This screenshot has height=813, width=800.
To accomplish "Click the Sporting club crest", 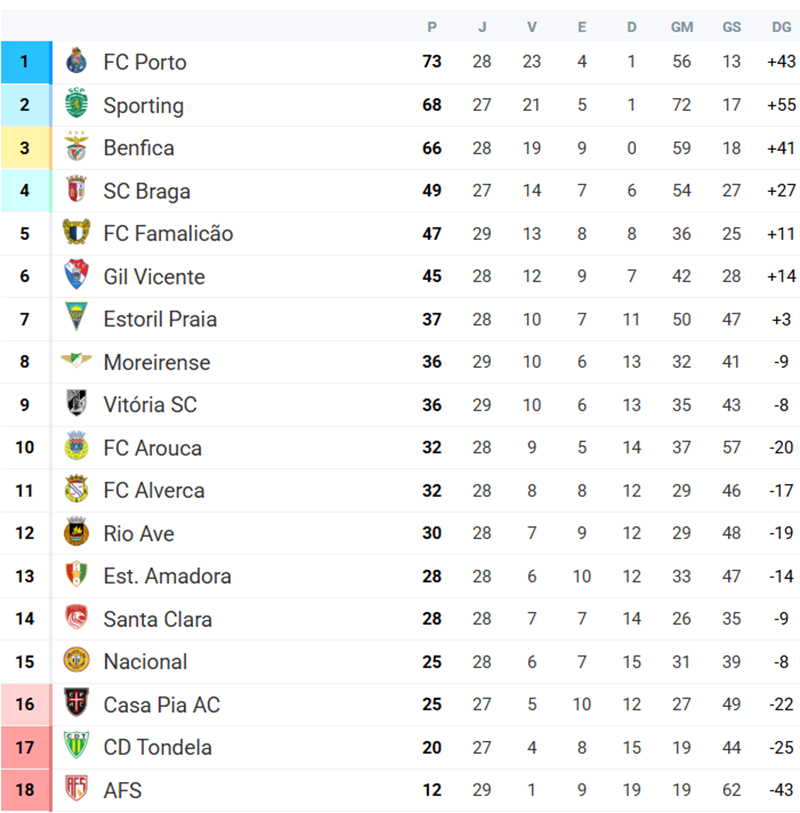I will 76,105.
